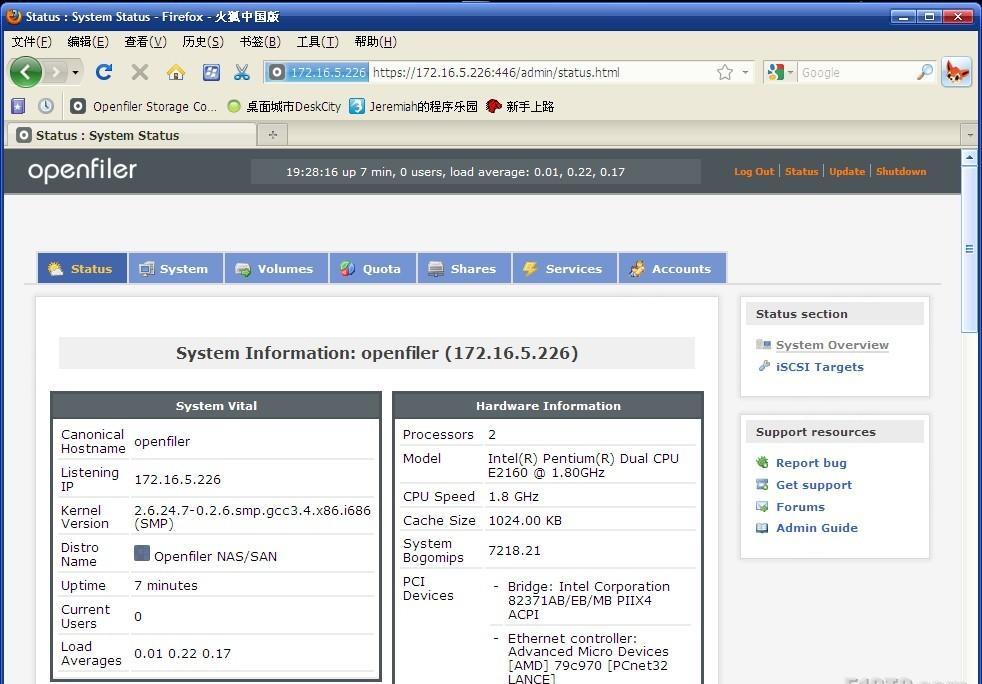This screenshot has width=982, height=684.
Task: Open the 编辑(E) menu
Action: (88, 42)
